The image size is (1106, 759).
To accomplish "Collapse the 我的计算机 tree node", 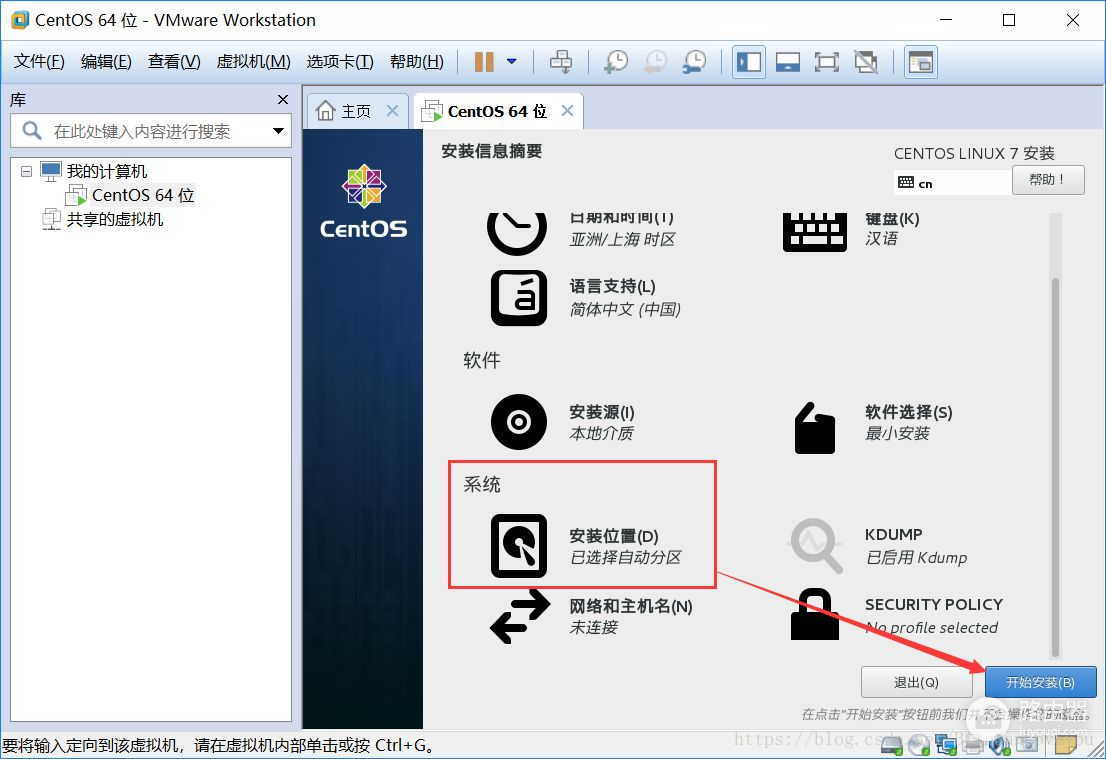I will 26,172.
